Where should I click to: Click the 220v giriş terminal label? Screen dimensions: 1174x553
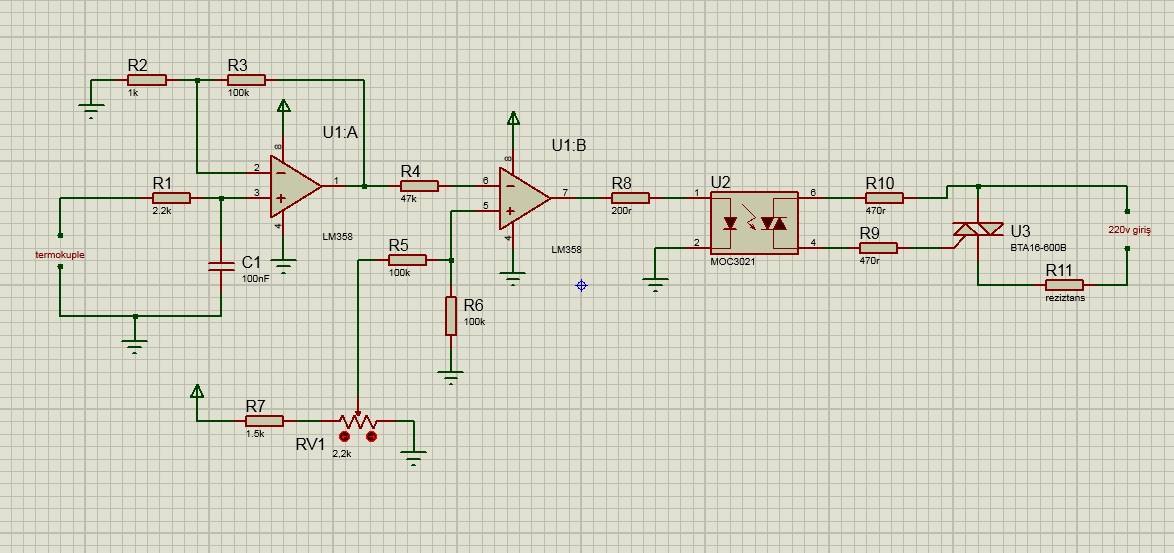tap(1129, 230)
